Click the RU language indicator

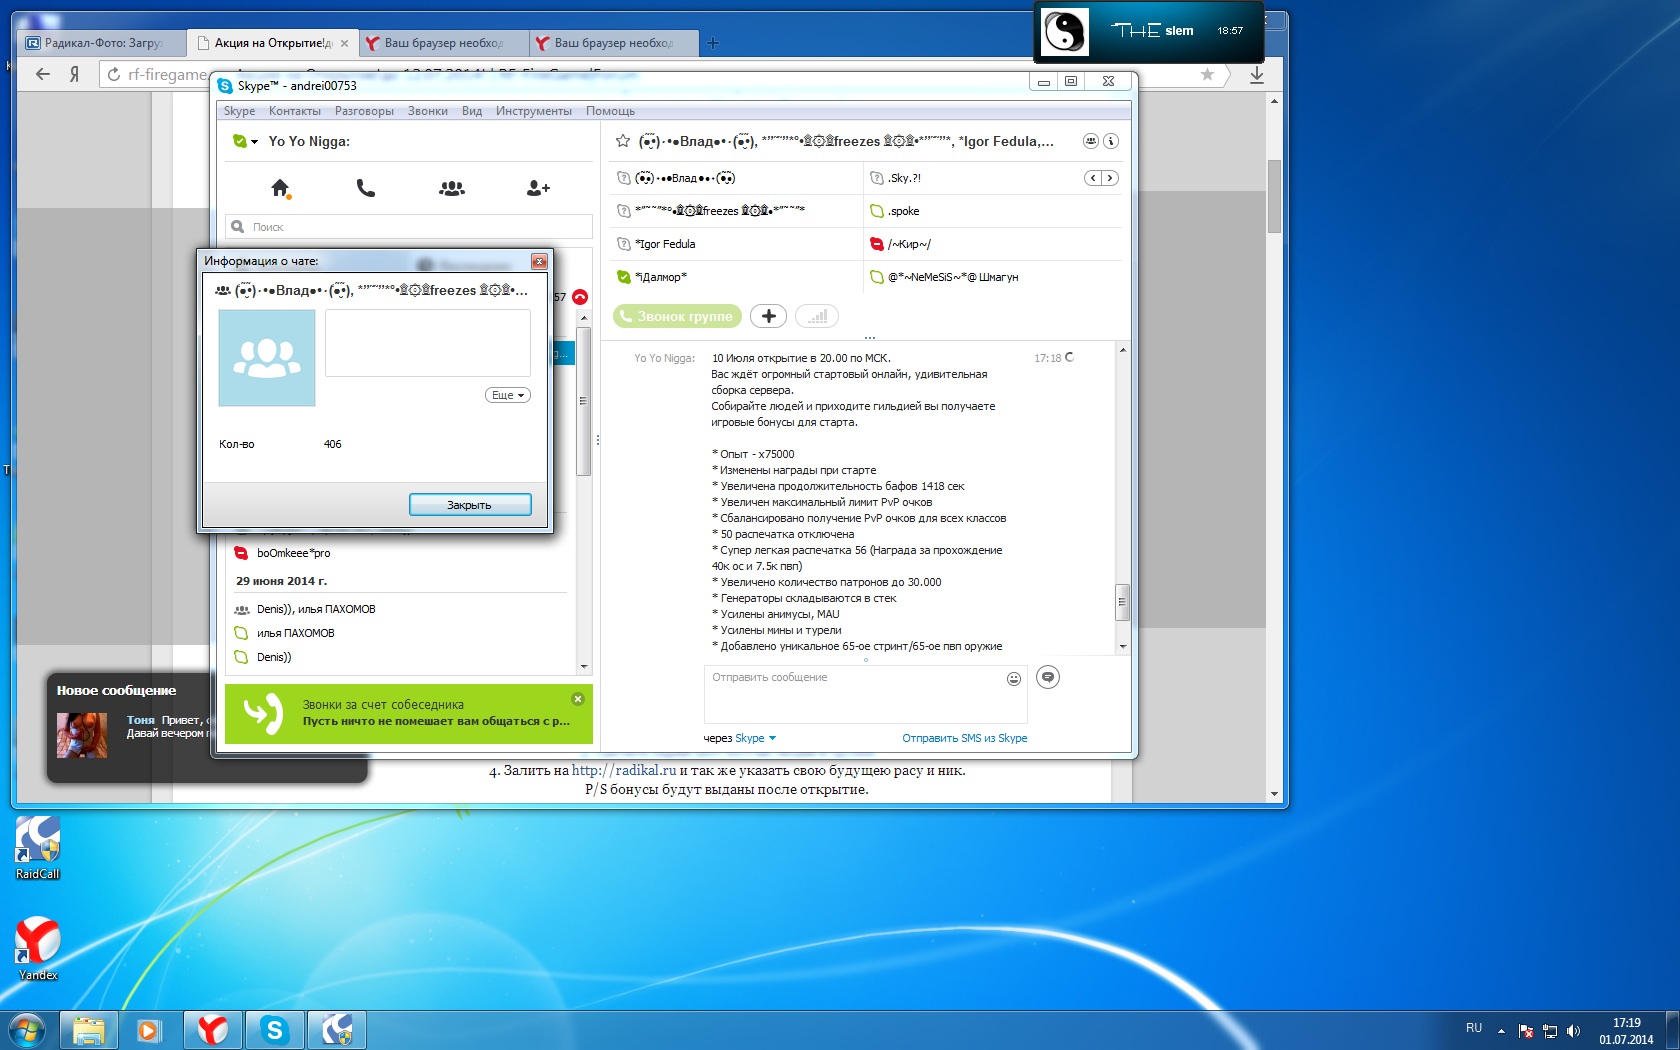(1474, 1028)
